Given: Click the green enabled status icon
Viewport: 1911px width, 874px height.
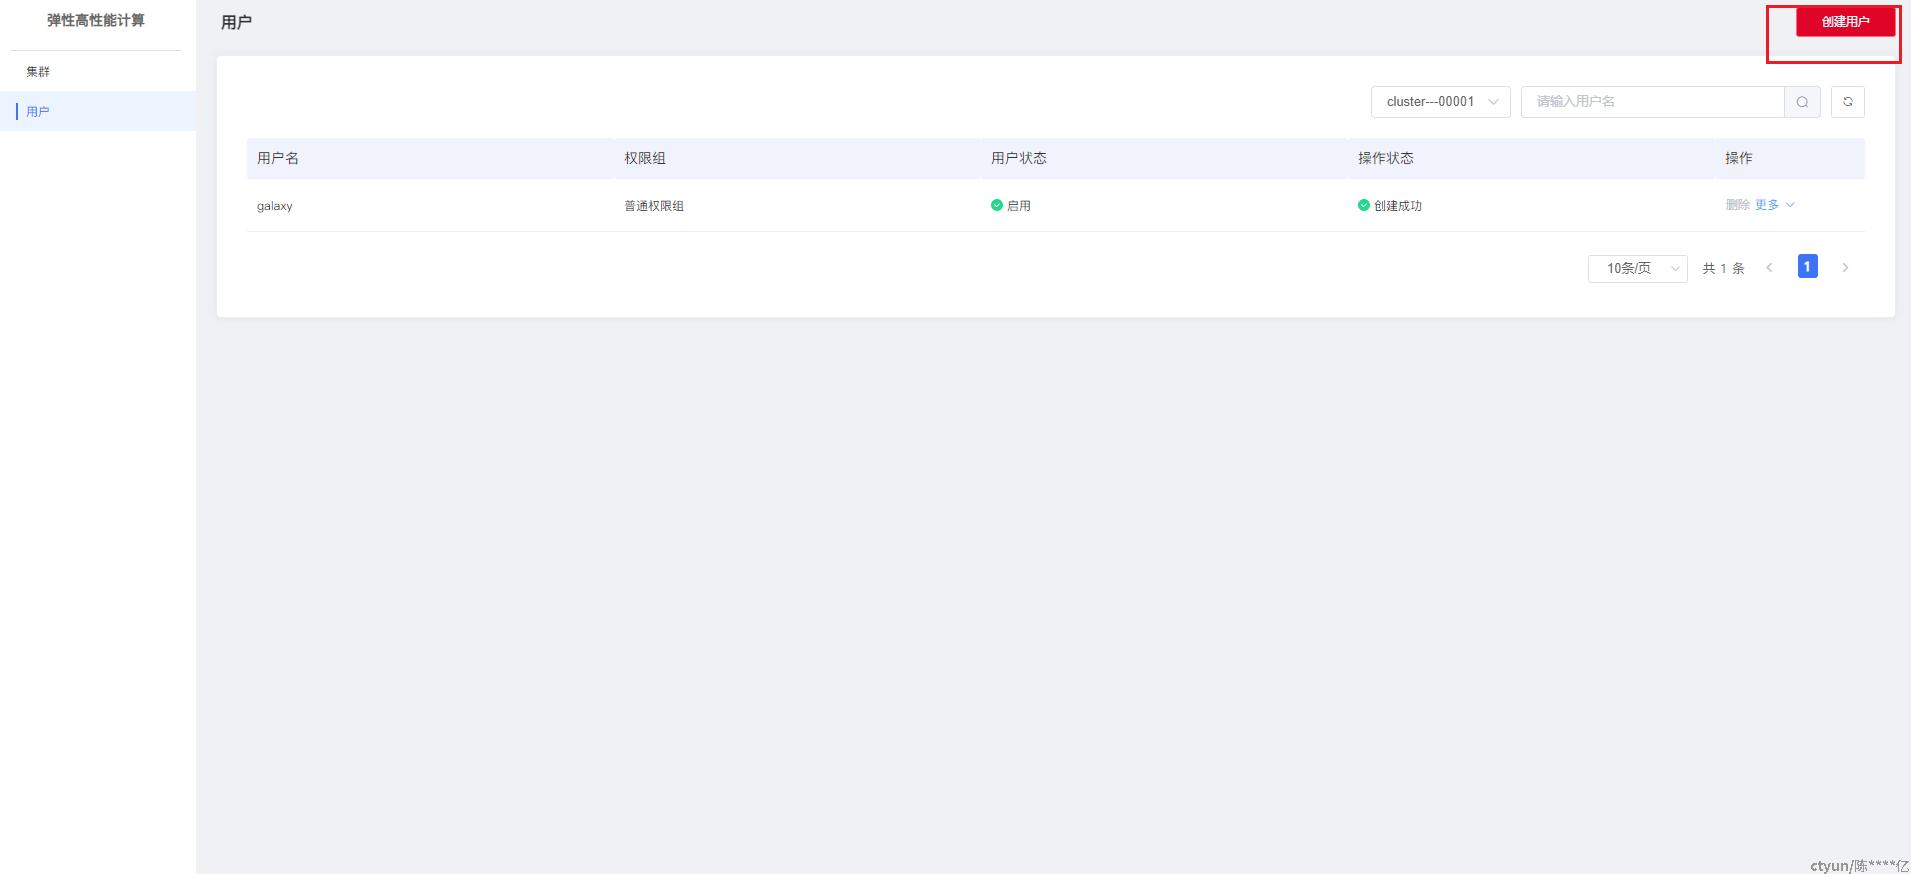Looking at the screenshot, I should pyautogui.click(x=997, y=205).
